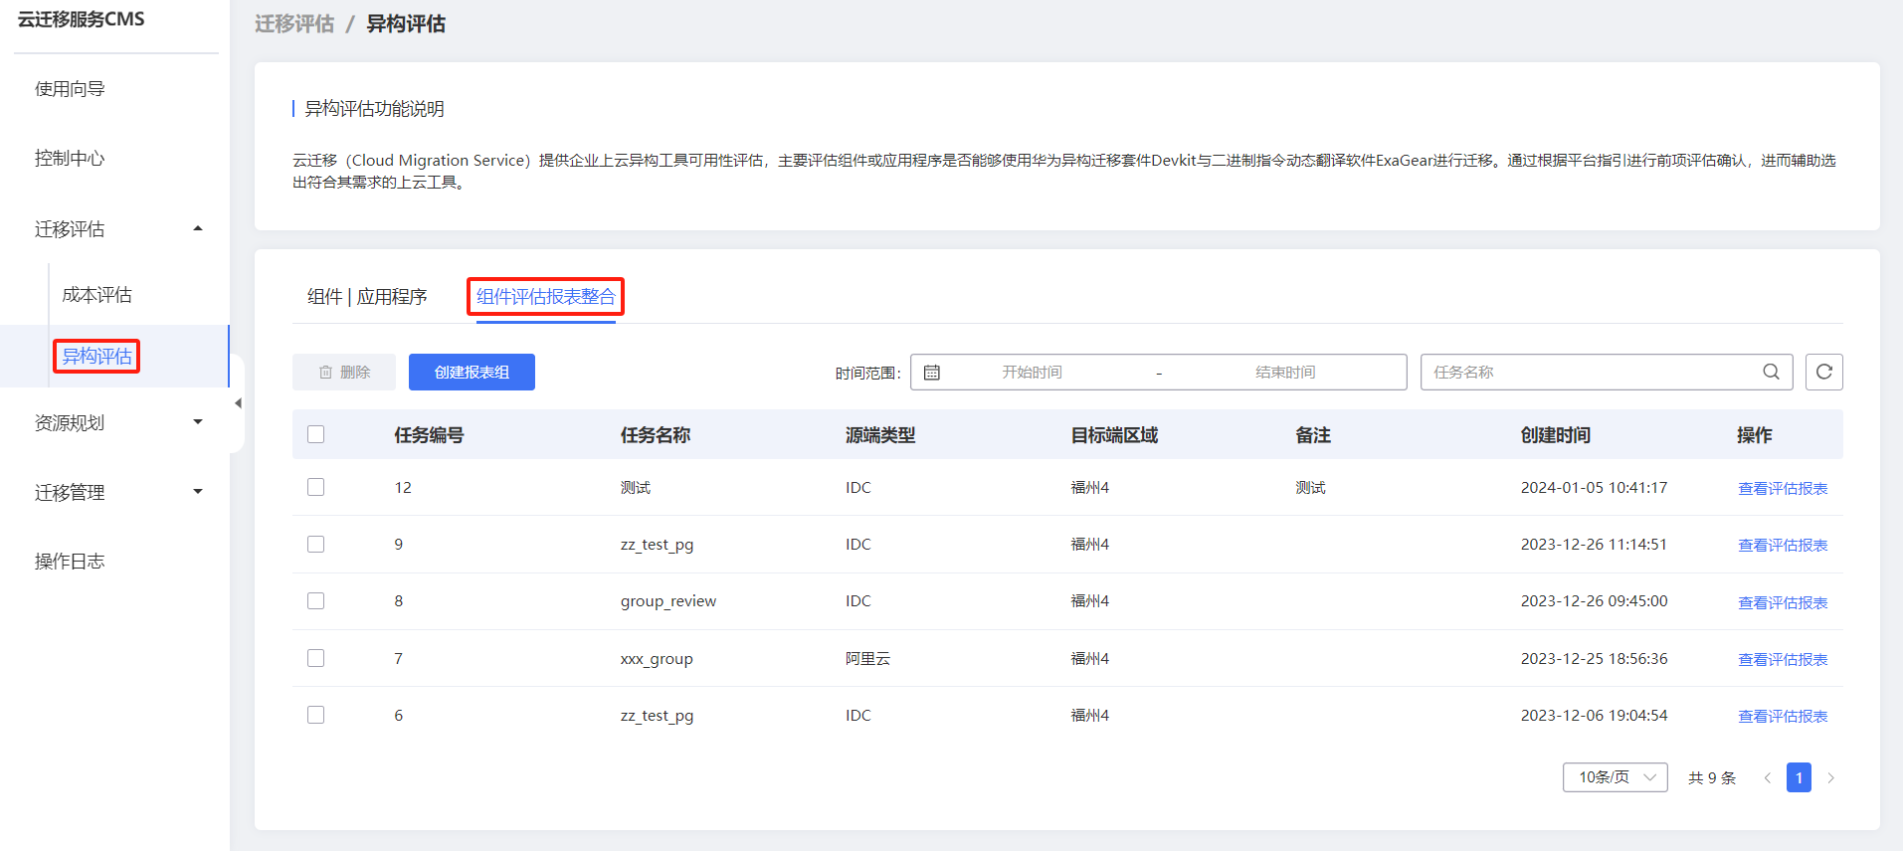
Task: Expand the 迁移管理 menu arrow
Action: pyautogui.click(x=198, y=491)
